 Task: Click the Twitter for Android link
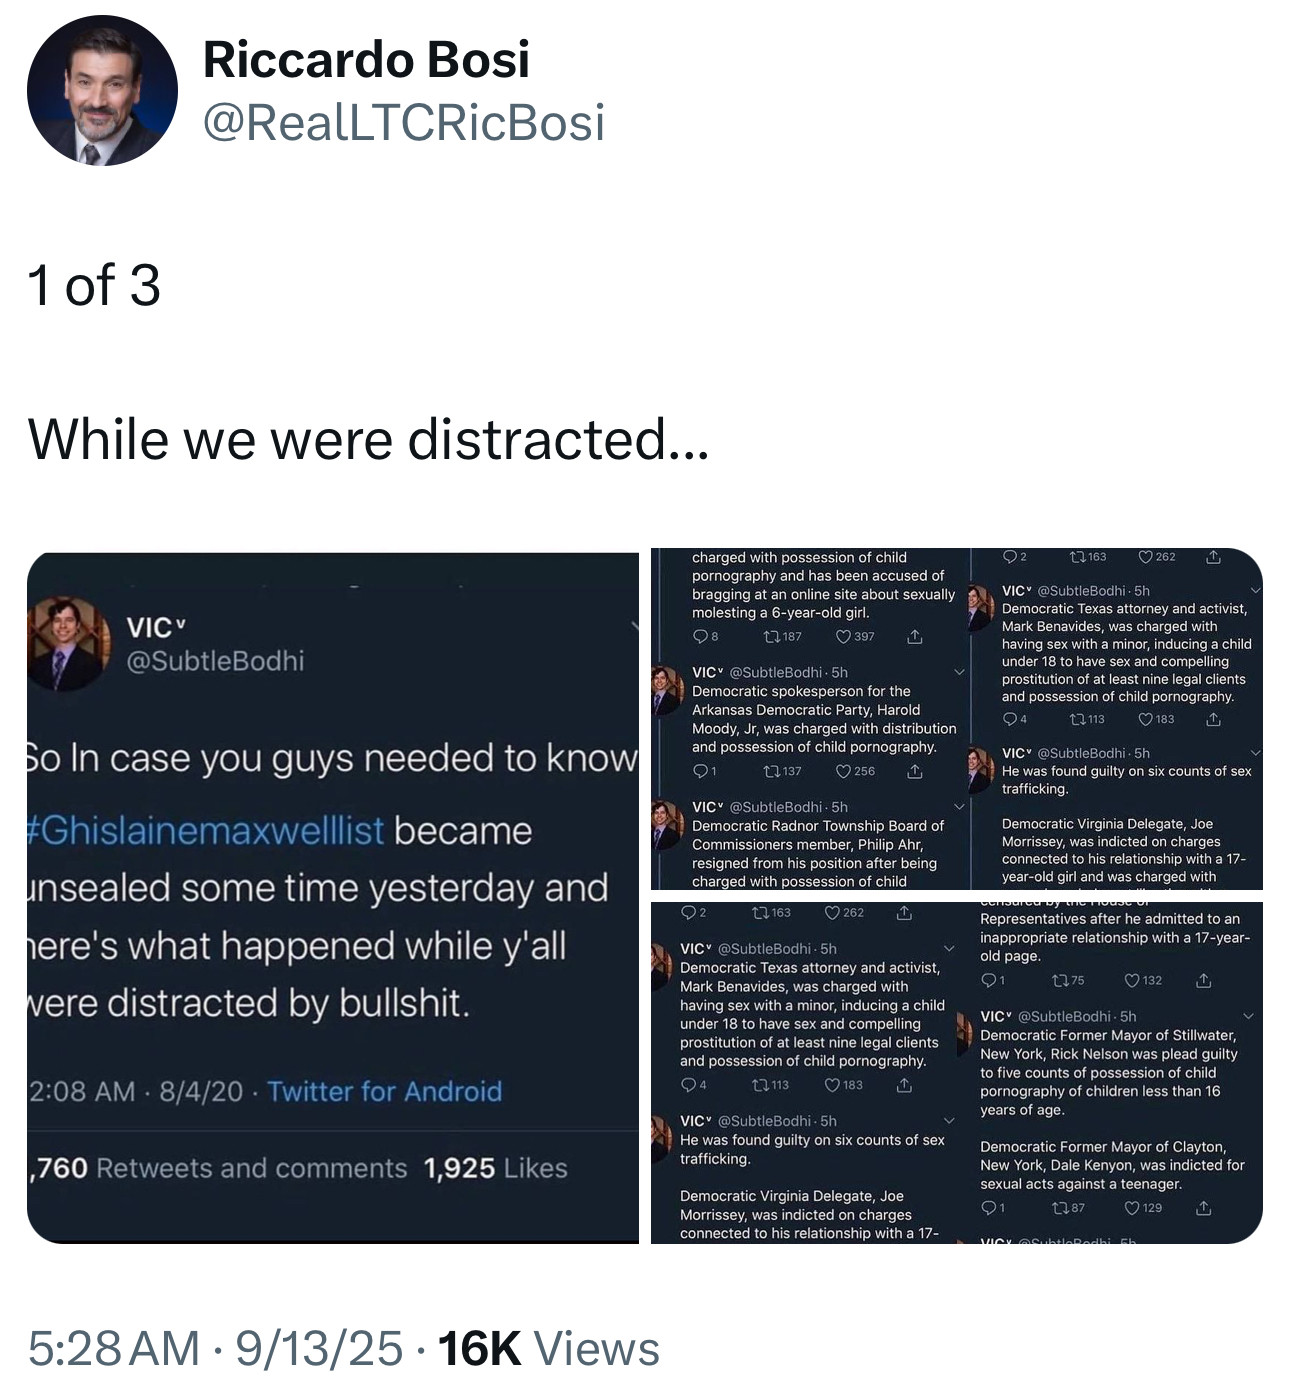[384, 1091]
